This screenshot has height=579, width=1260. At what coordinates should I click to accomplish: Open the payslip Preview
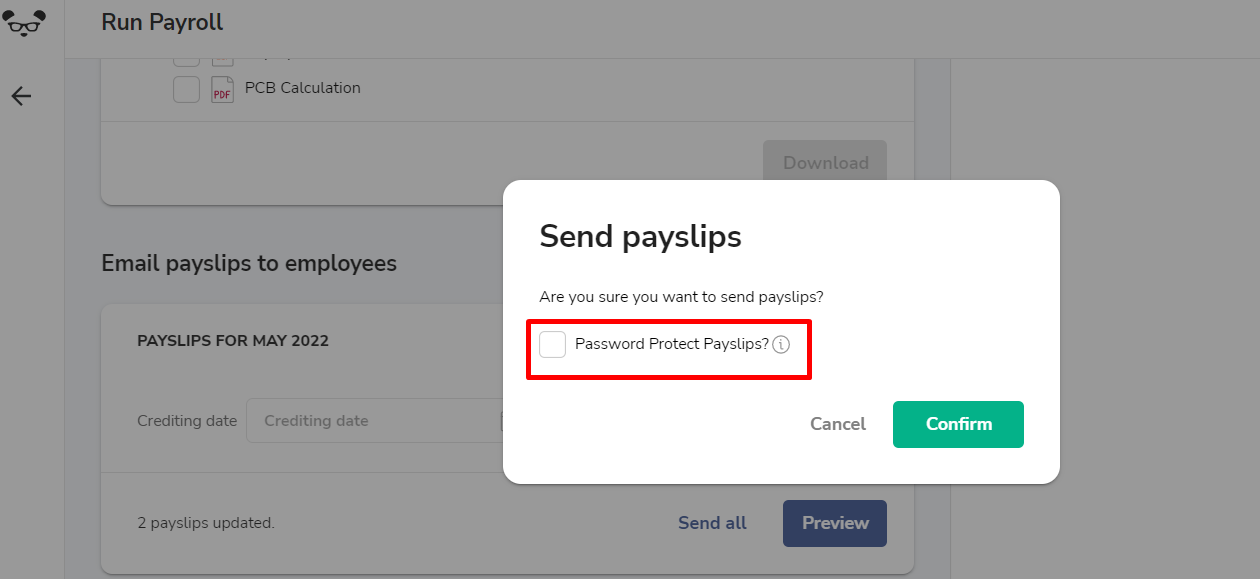[835, 523]
